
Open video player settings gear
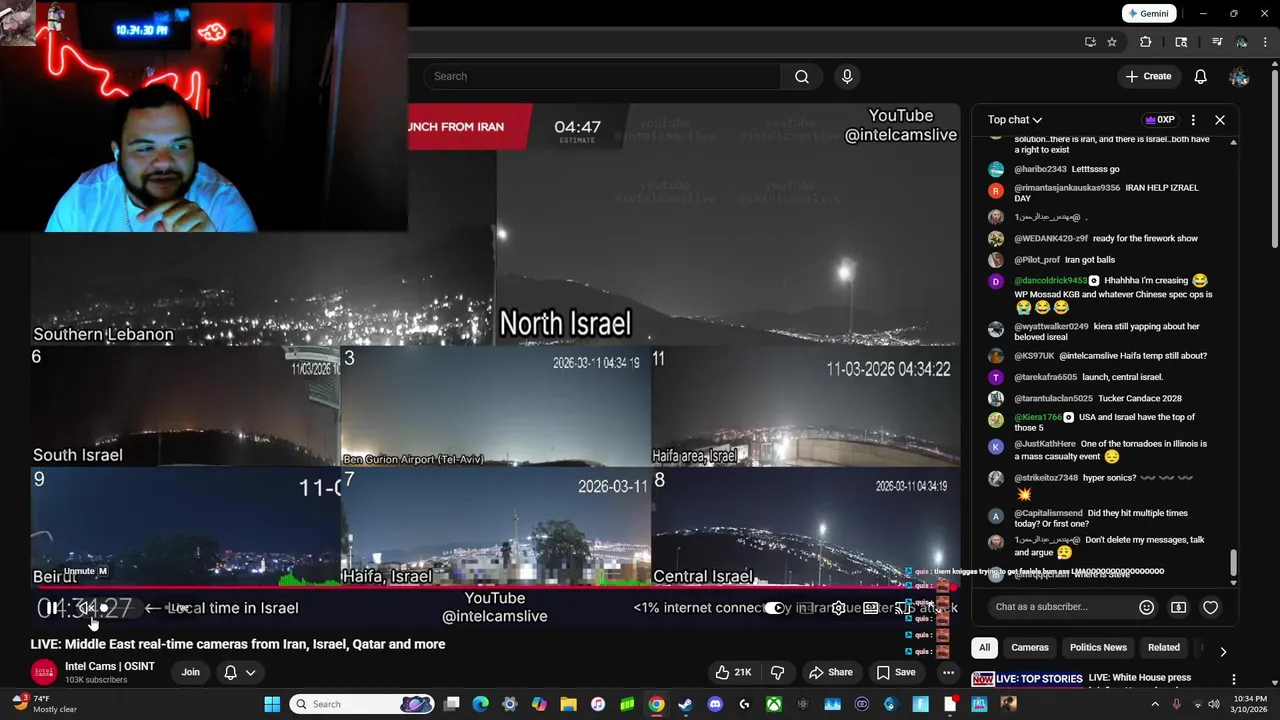838,608
